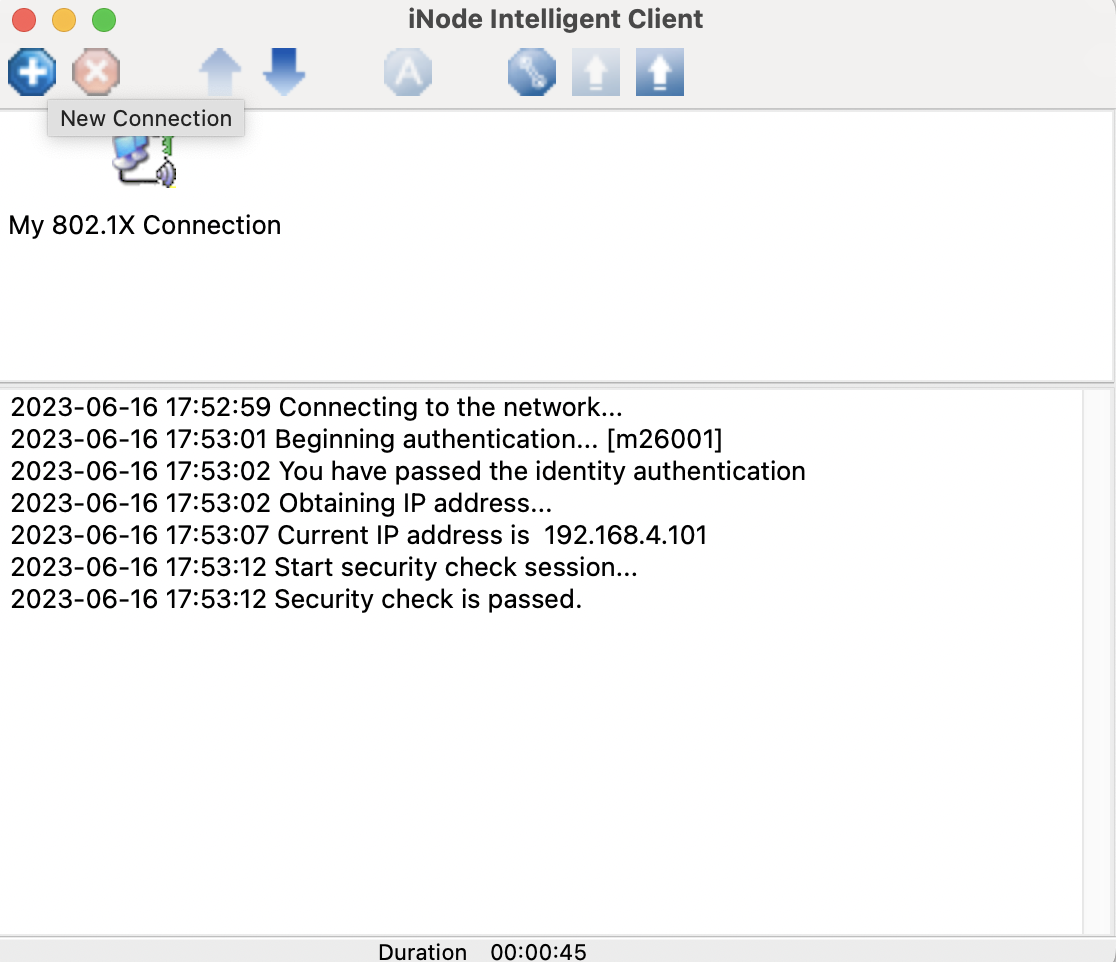Click the faded up arrow toolbar icon
Viewport: 1116px width, 962px height.
point(220,72)
